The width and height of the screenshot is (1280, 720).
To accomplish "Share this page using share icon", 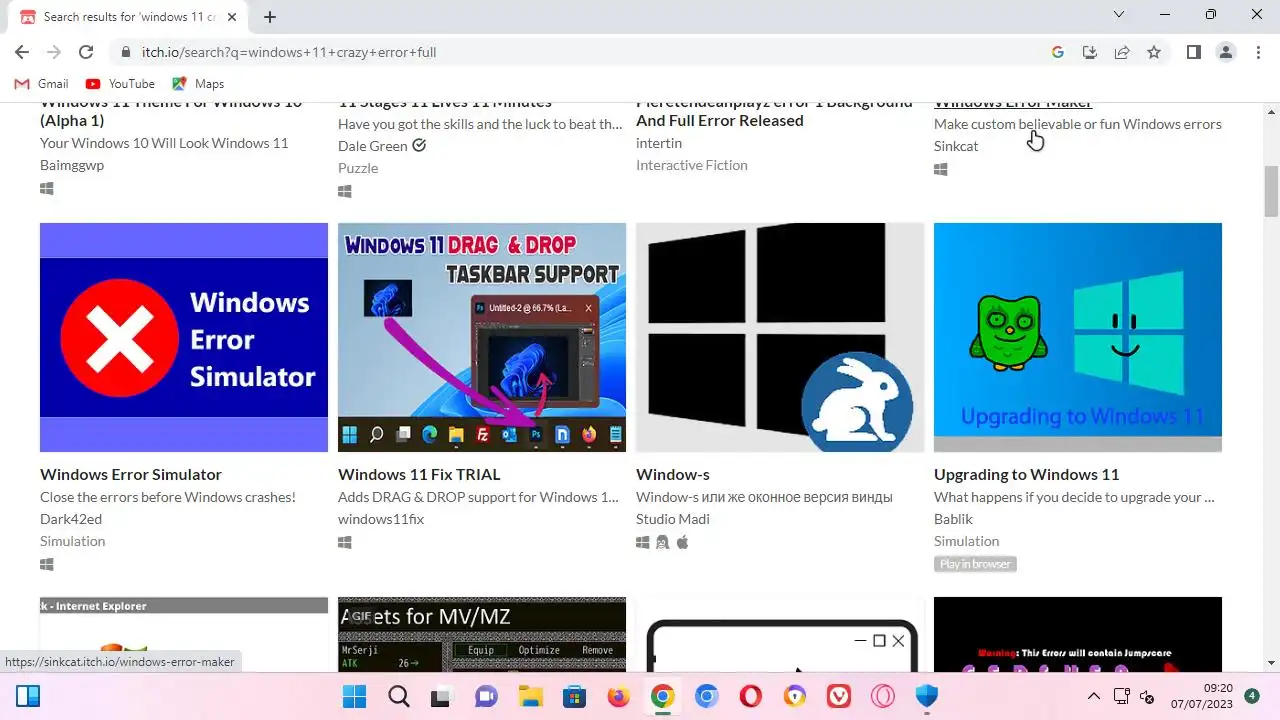I will click(1122, 52).
